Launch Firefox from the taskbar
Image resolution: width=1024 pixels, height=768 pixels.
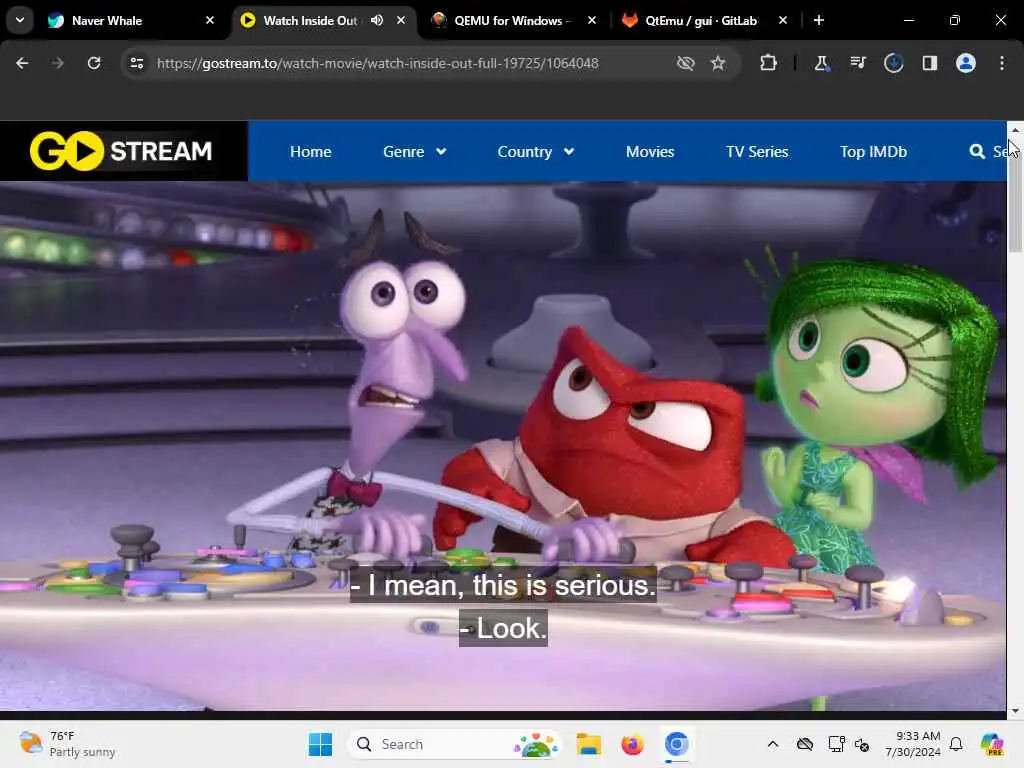click(632, 744)
